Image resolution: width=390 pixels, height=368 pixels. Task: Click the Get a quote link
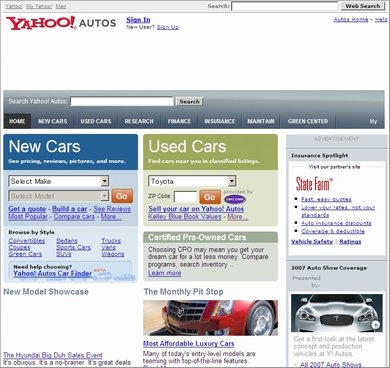[27, 209]
